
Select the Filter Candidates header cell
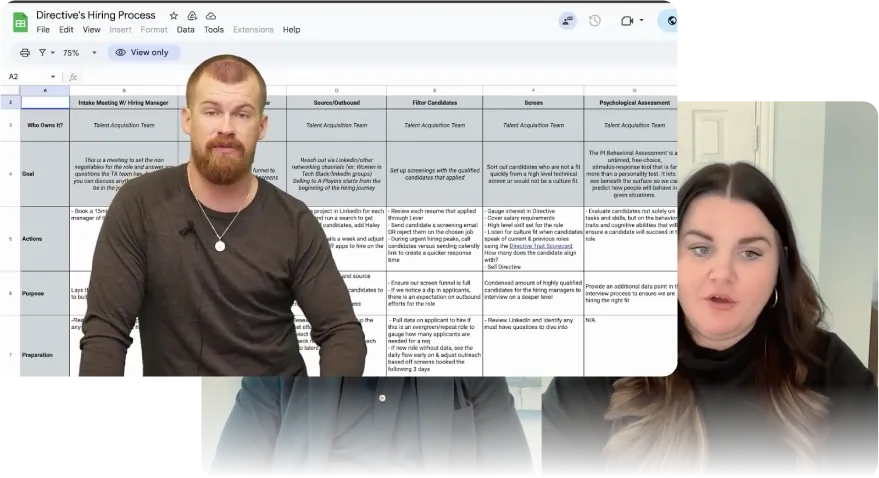point(434,103)
